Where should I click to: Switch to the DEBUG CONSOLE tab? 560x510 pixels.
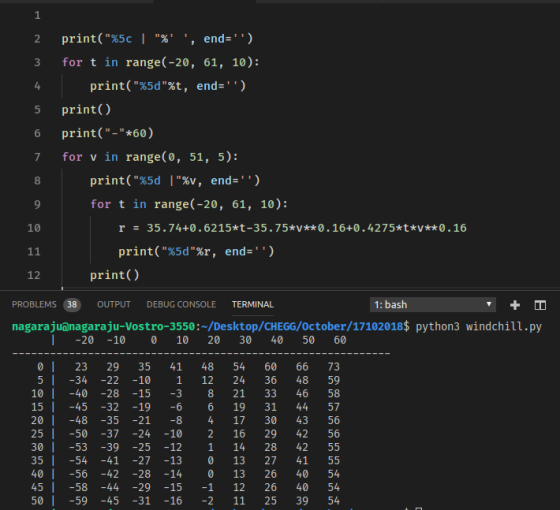(x=181, y=305)
